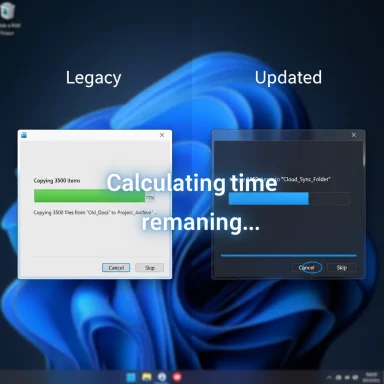Open File Explorer from the taskbar
Image resolution: width=384 pixels, height=384 pixels.
(147, 377)
